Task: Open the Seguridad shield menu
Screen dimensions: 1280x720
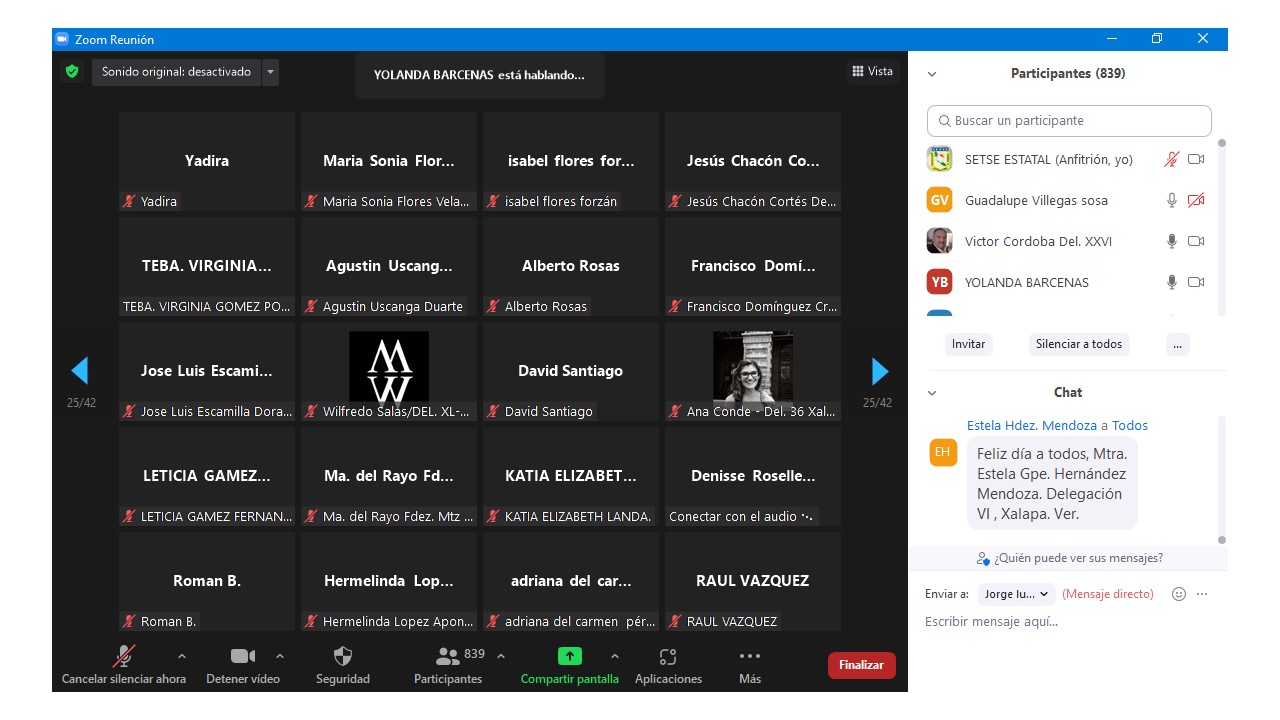Action: coord(343,665)
